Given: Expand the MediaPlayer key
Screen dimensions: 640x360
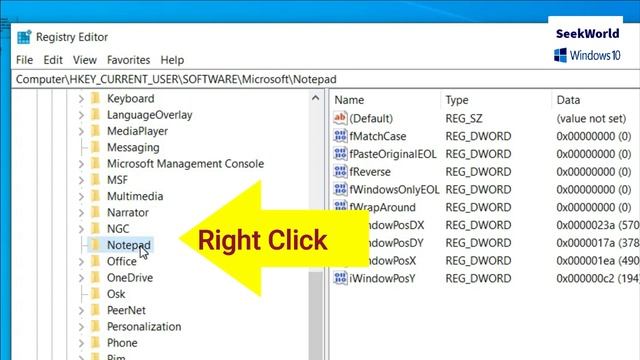Looking at the screenshot, I should (81, 131).
